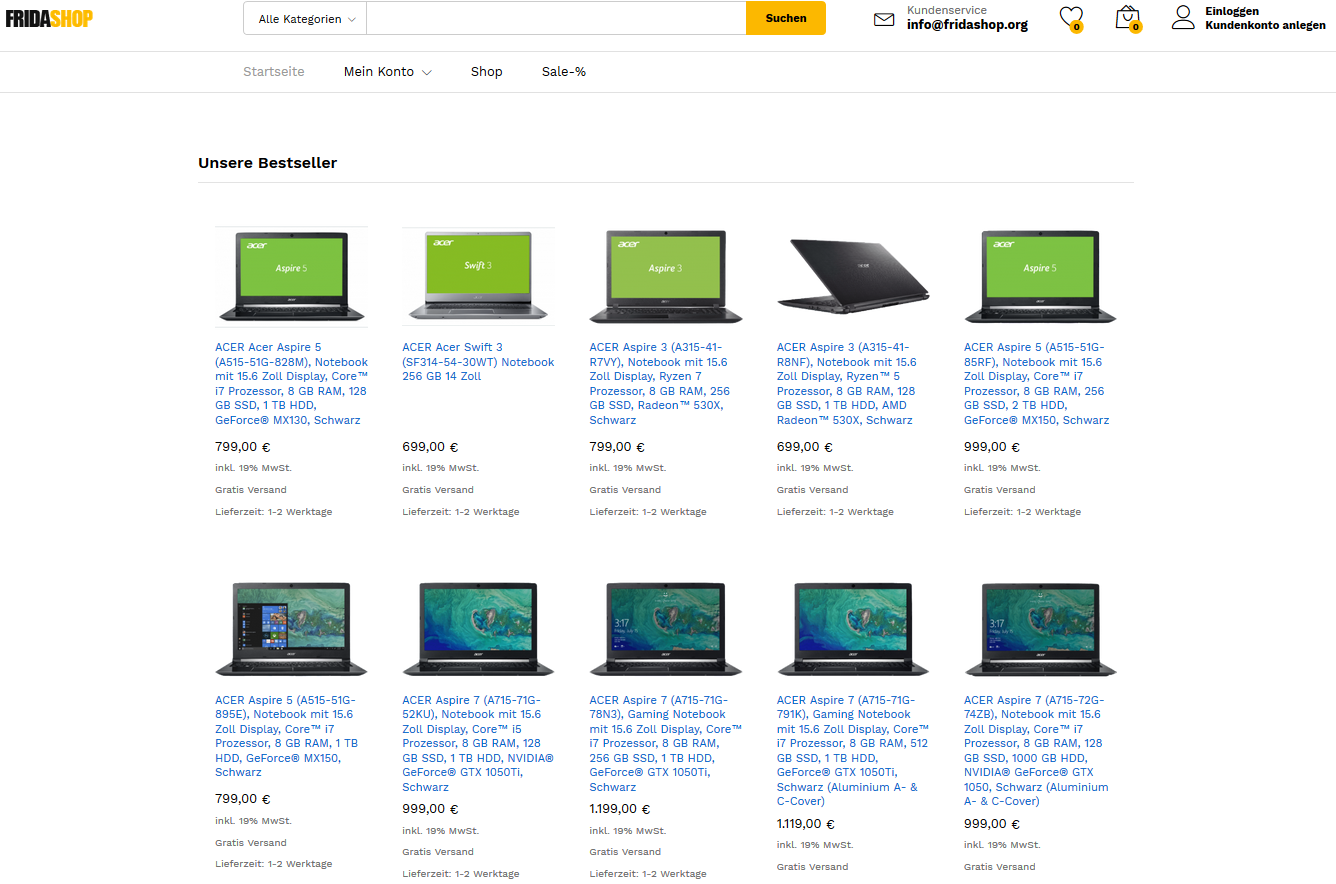1336x884 pixels.
Task: Open Aspire 7 A715-71G-52KU product image
Action: (x=478, y=629)
